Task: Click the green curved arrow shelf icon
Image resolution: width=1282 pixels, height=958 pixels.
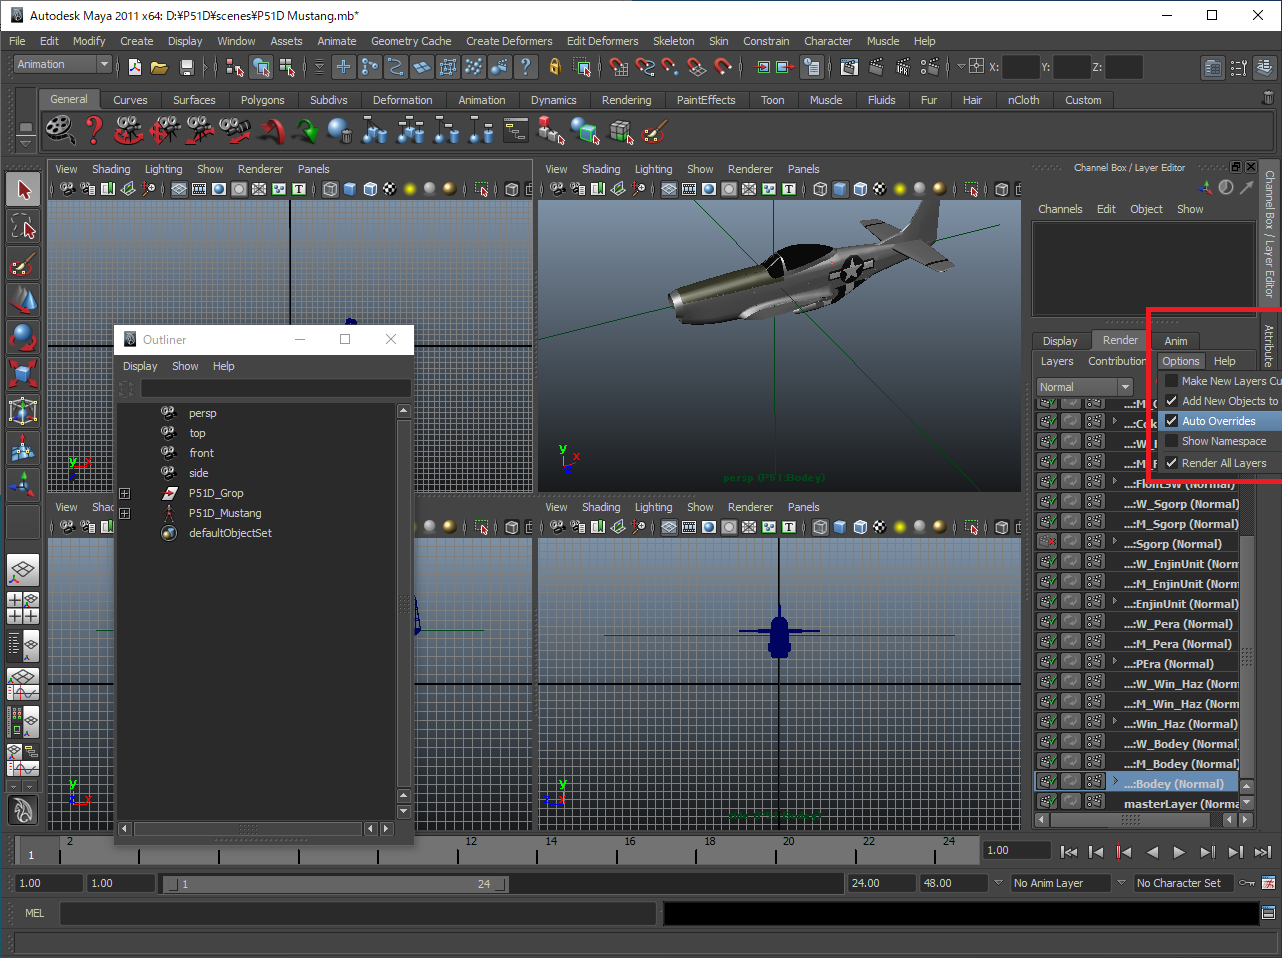Action: [305, 130]
